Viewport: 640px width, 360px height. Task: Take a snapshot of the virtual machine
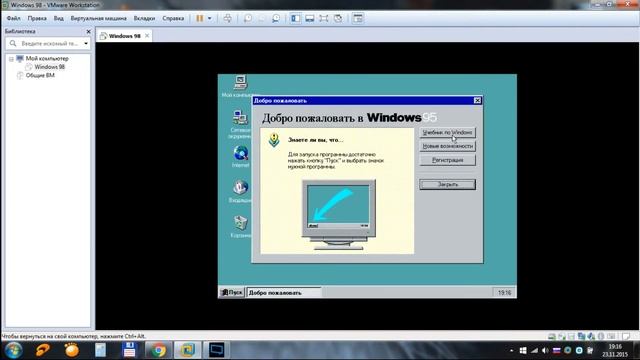248,18
